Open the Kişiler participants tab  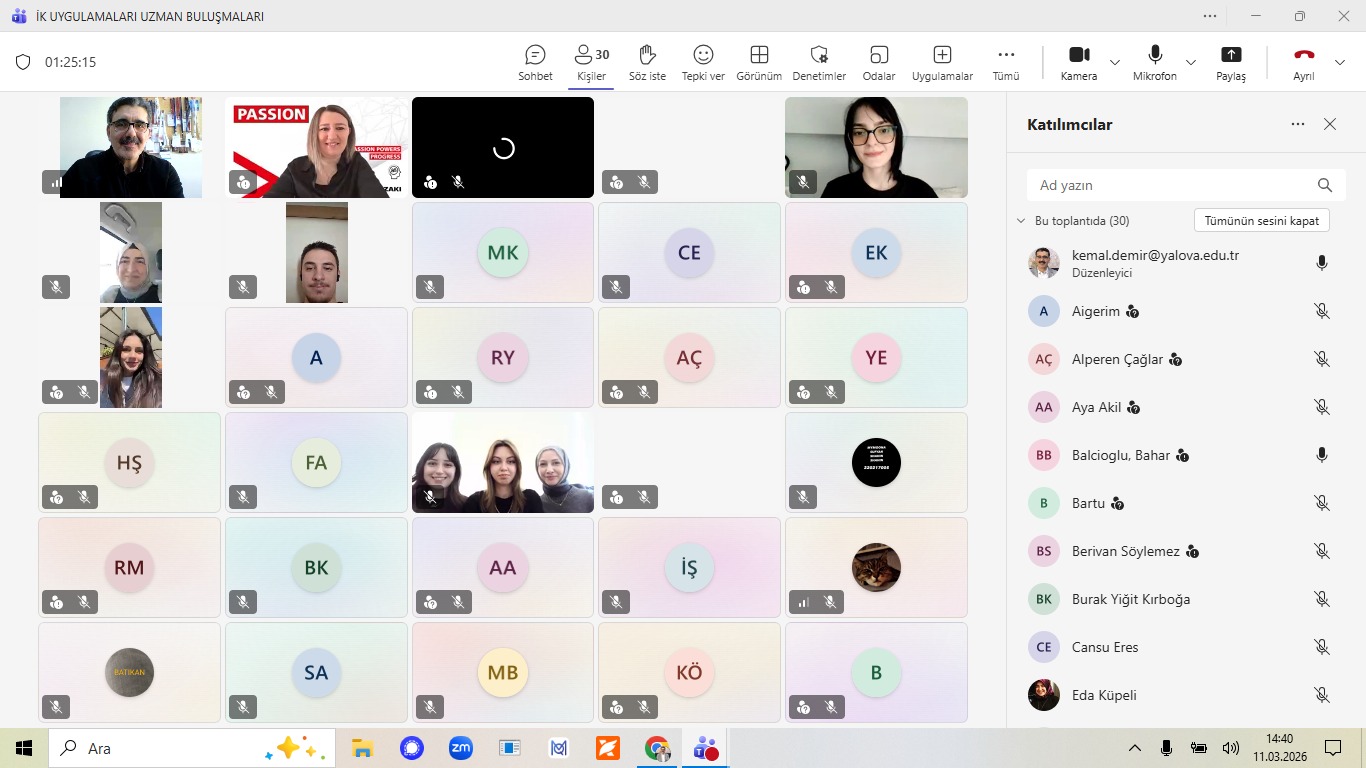click(591, 62)
